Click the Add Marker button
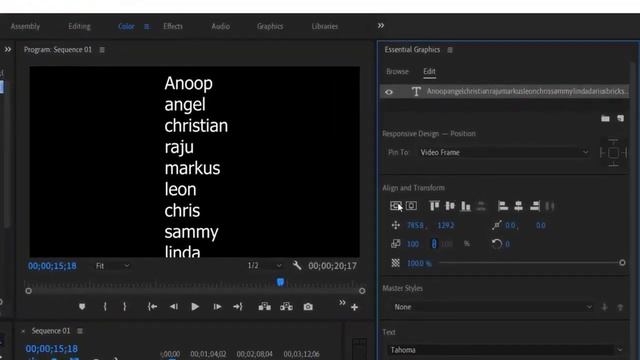The image size is (640, 360). coord(82,307)
